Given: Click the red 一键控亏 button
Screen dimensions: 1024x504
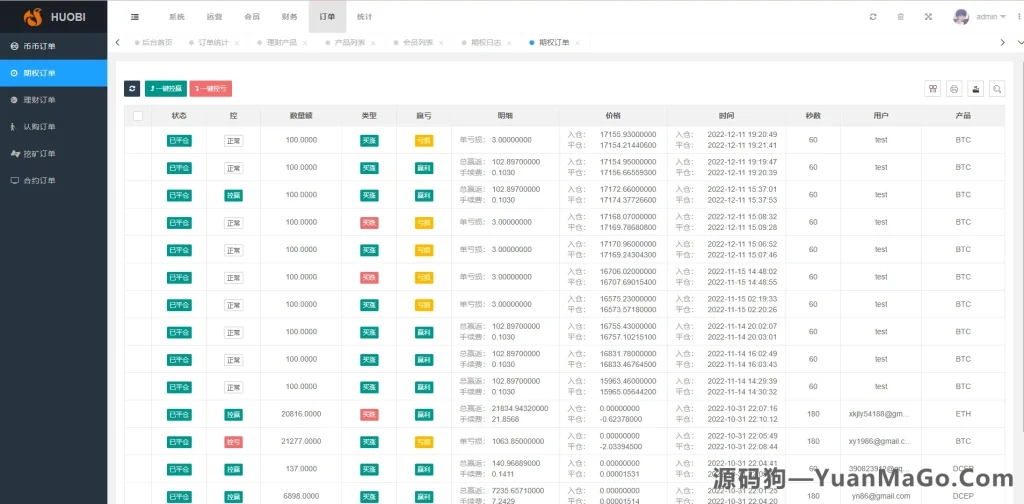Looking at the screenshot, I should click(x=211, y=89).
